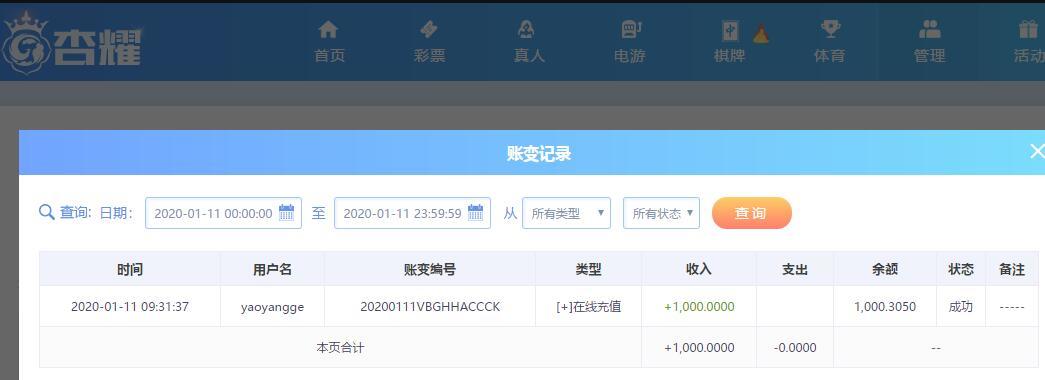
Task: Click the start date input field
Action: tap(223, 213)
